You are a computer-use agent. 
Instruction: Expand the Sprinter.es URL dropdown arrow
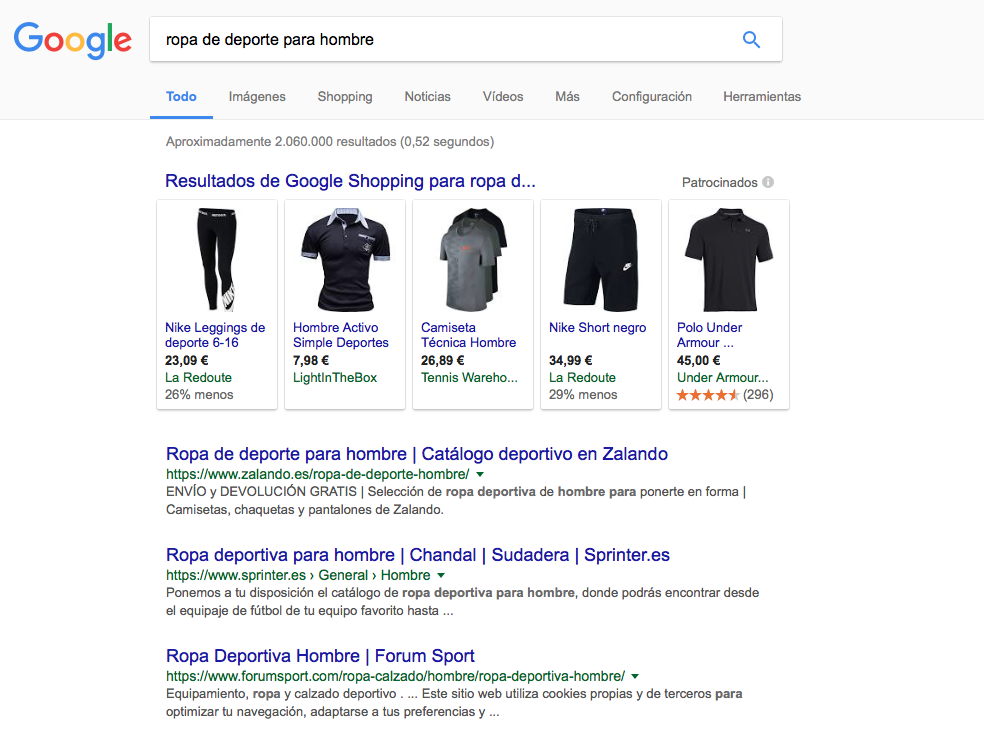tap(441, 576)
